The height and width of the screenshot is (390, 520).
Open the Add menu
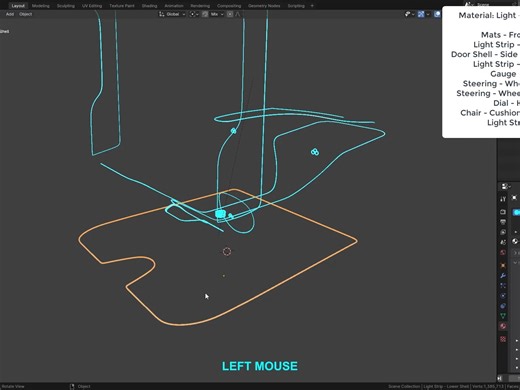[x=10, y=14]
